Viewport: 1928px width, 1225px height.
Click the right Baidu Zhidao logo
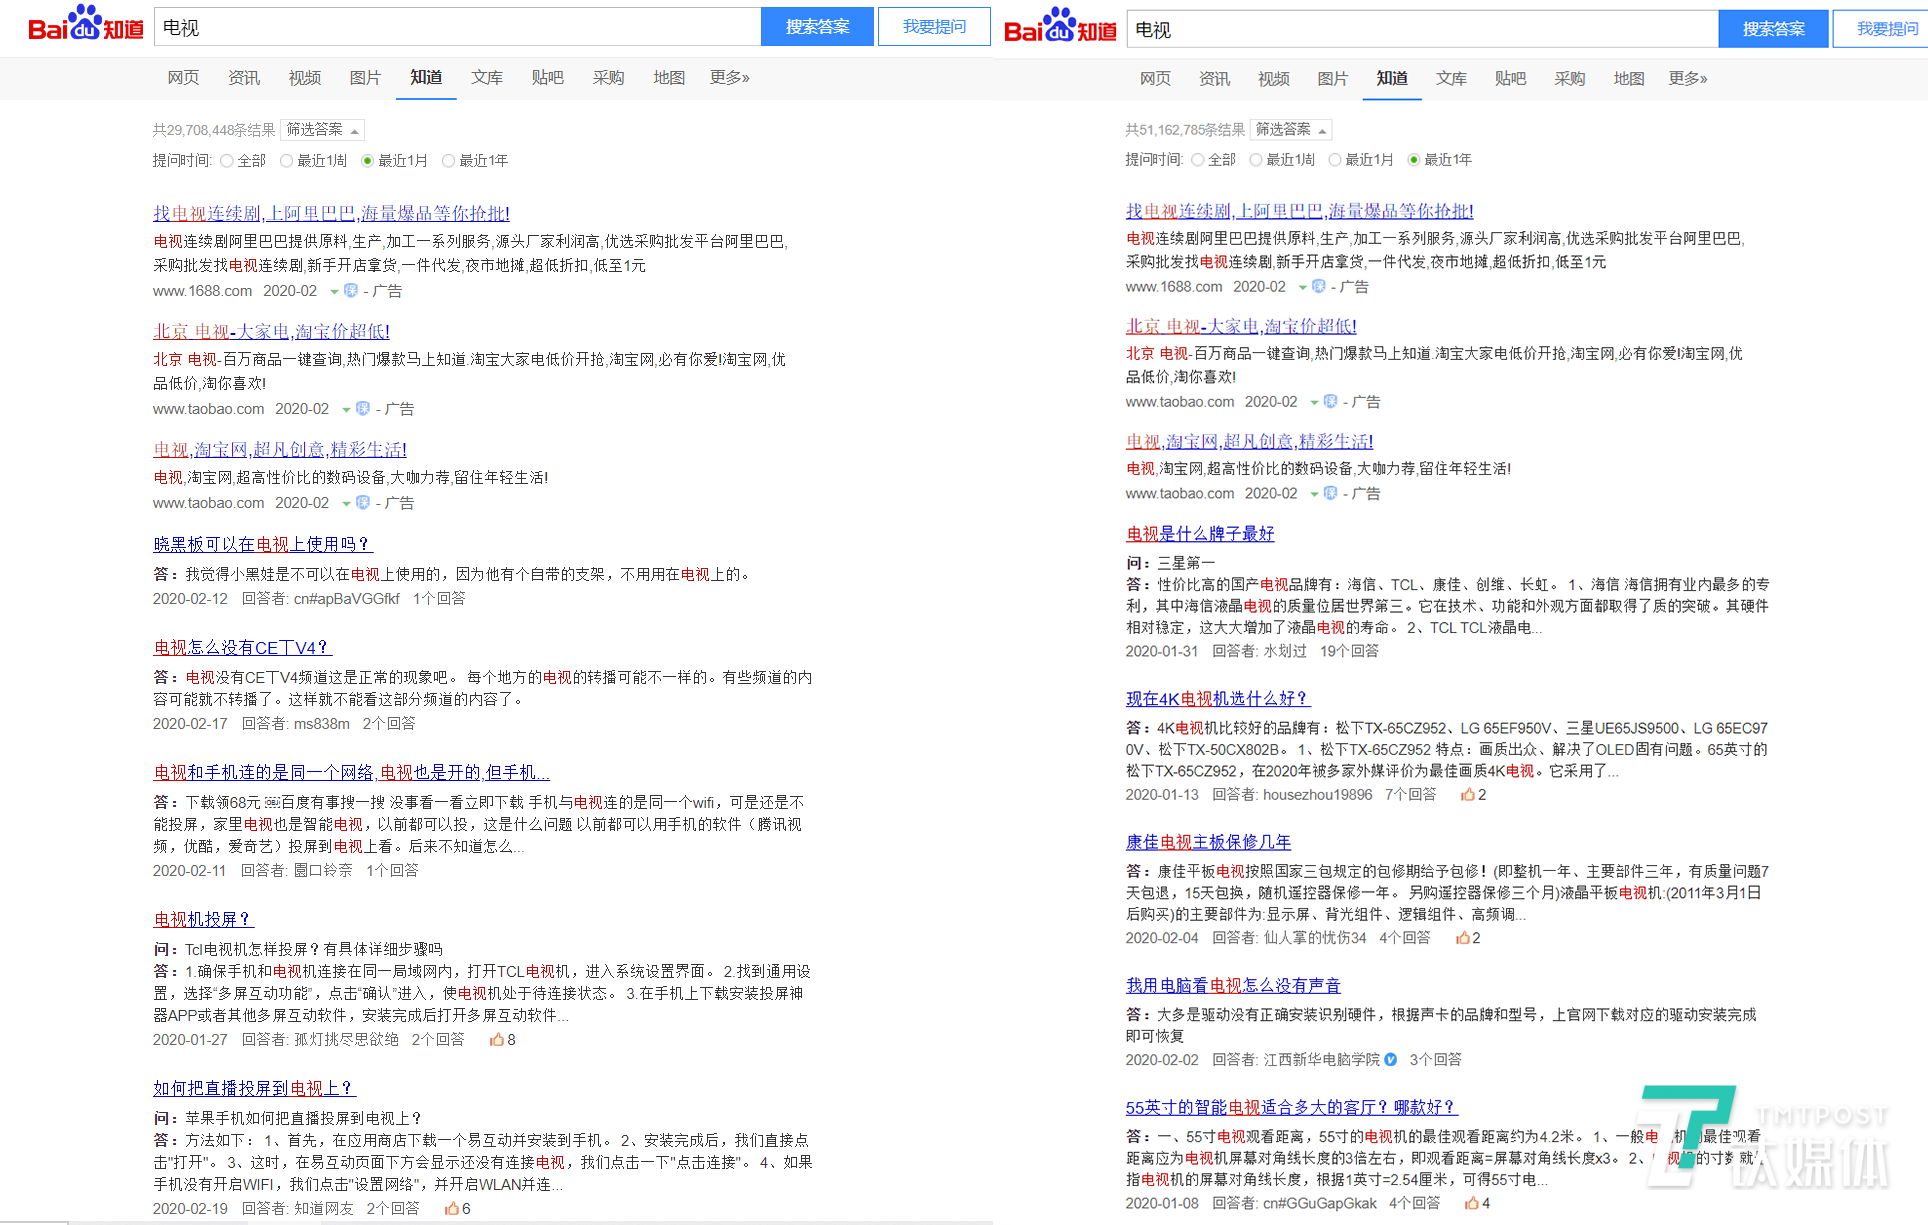pyautogui.click(x=1059, y=27)
